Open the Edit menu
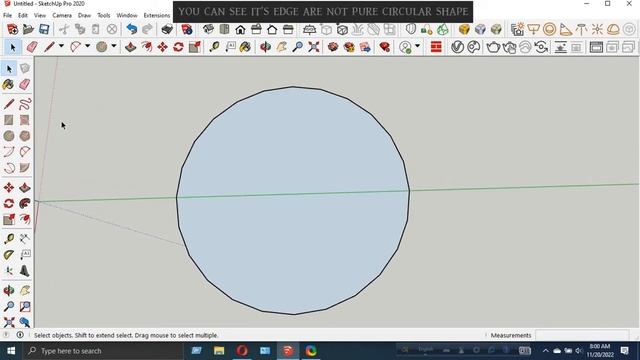Screen dimensions: 640x360 (23, 15)
